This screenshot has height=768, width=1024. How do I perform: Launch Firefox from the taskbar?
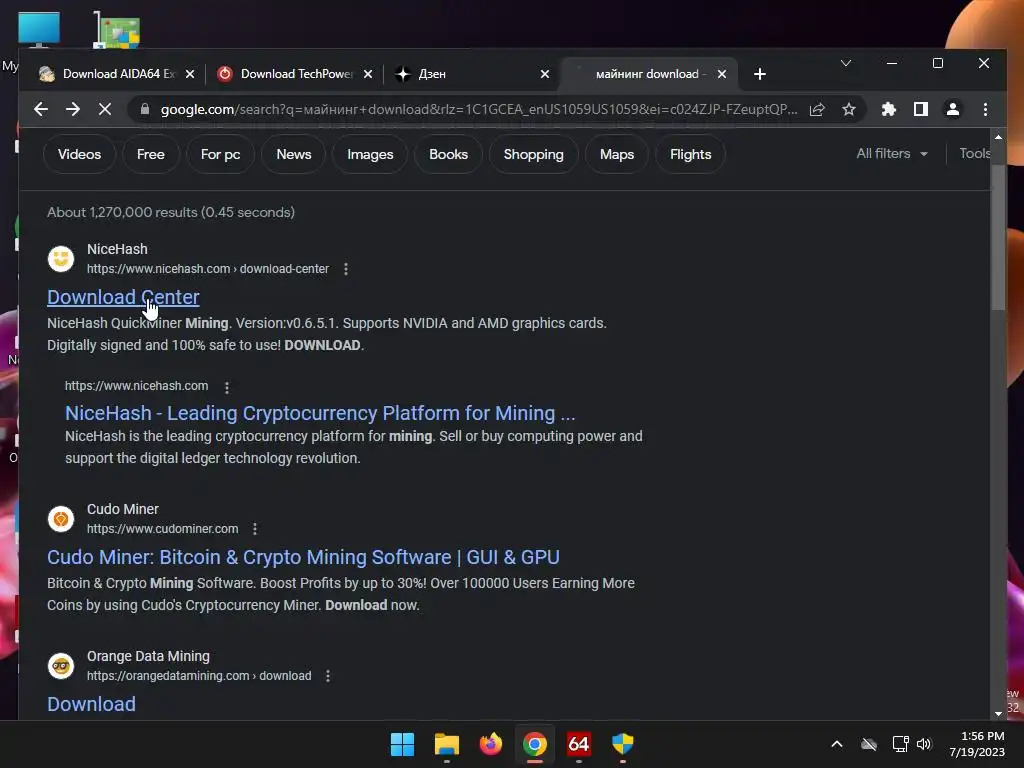click(490, 744)
